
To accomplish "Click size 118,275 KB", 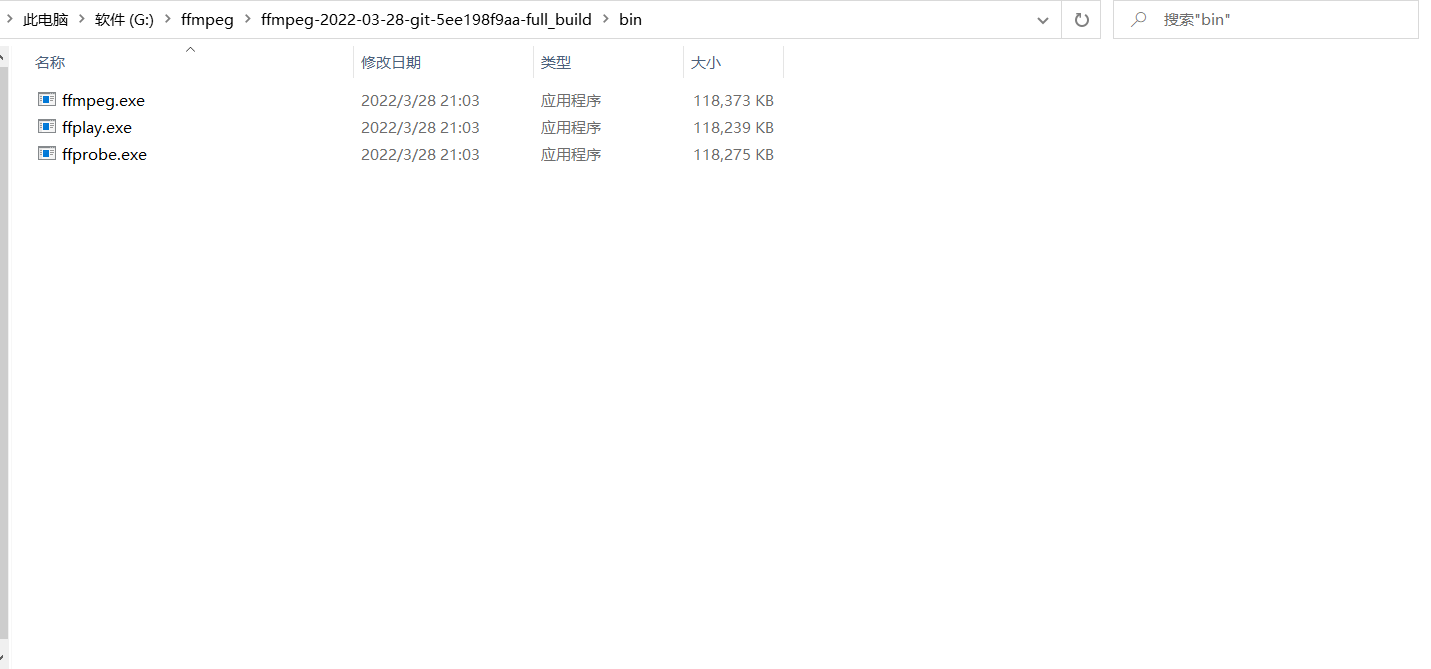I will (x=733, y=154).
